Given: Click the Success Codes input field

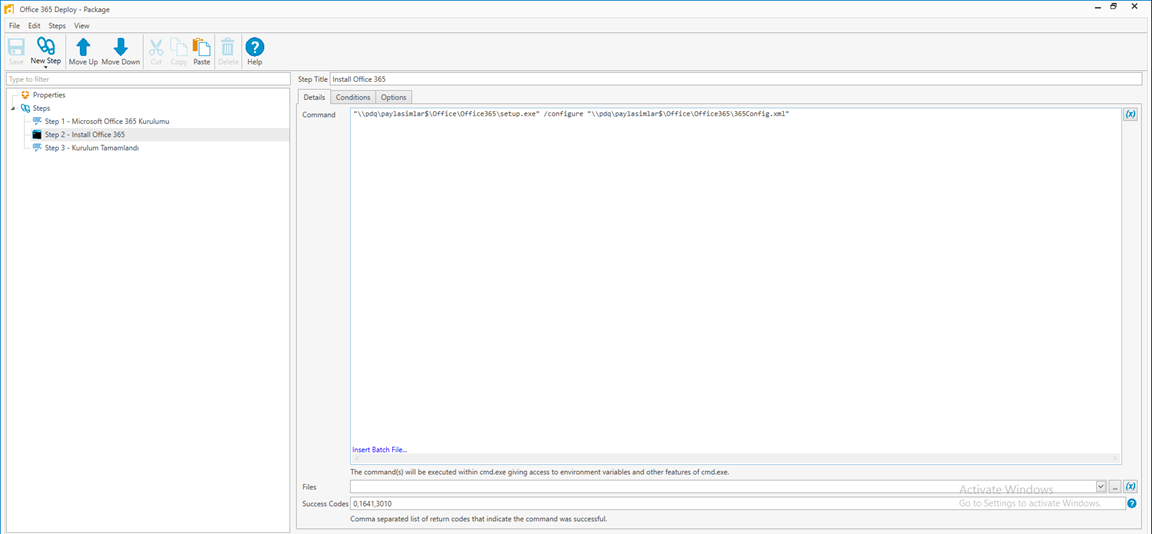Looking at the screenshot, I should click(x=738, y=503).
